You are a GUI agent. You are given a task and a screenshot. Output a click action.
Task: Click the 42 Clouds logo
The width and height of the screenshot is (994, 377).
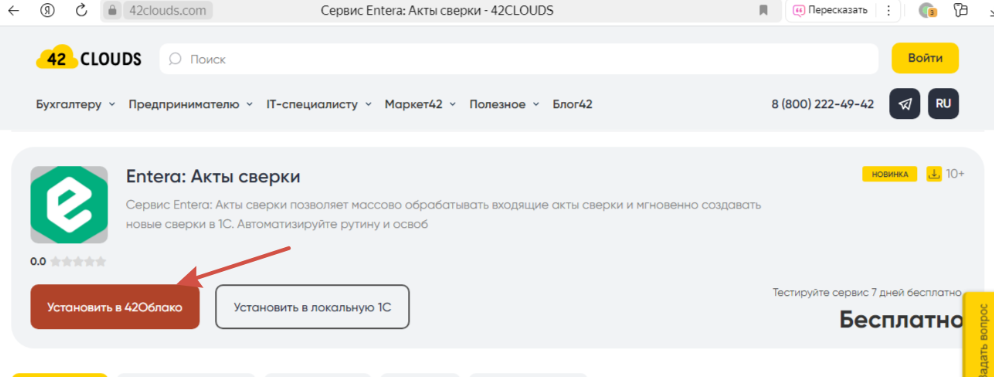[x=89, y=59]
